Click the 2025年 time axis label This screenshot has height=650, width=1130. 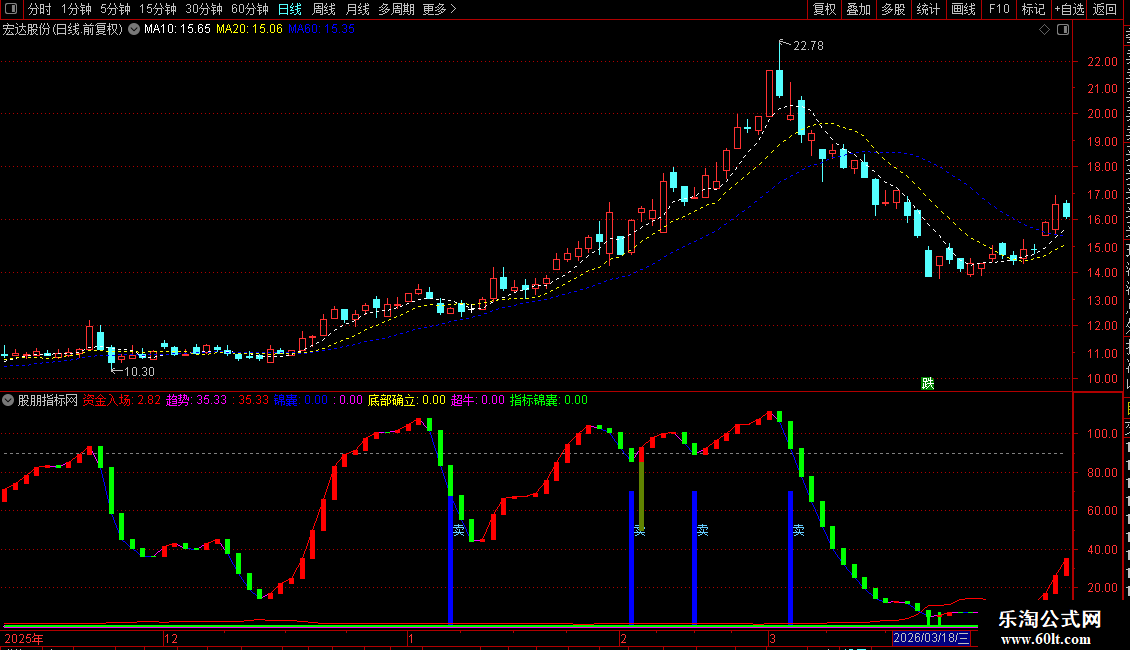click(24, 638)
